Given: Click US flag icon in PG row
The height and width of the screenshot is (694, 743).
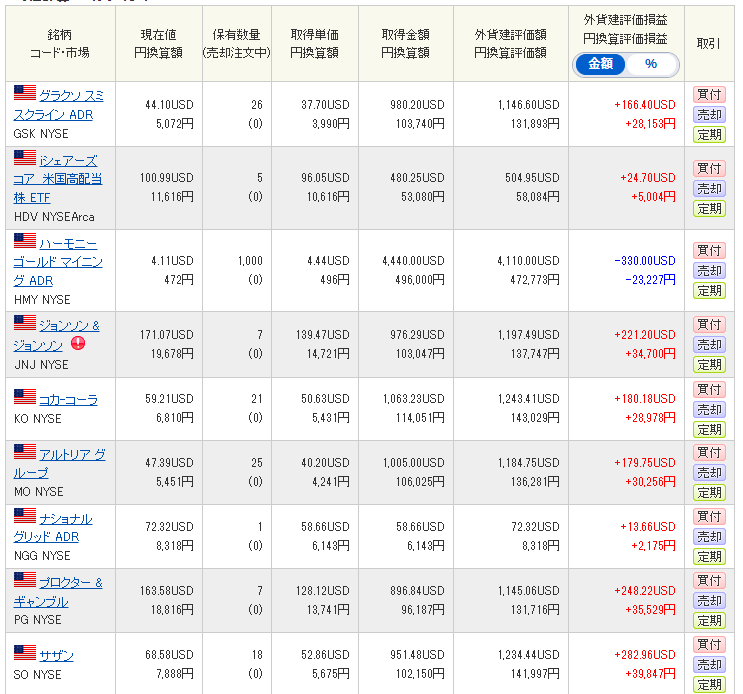Looking at the screenshot, I should [25, 580].
